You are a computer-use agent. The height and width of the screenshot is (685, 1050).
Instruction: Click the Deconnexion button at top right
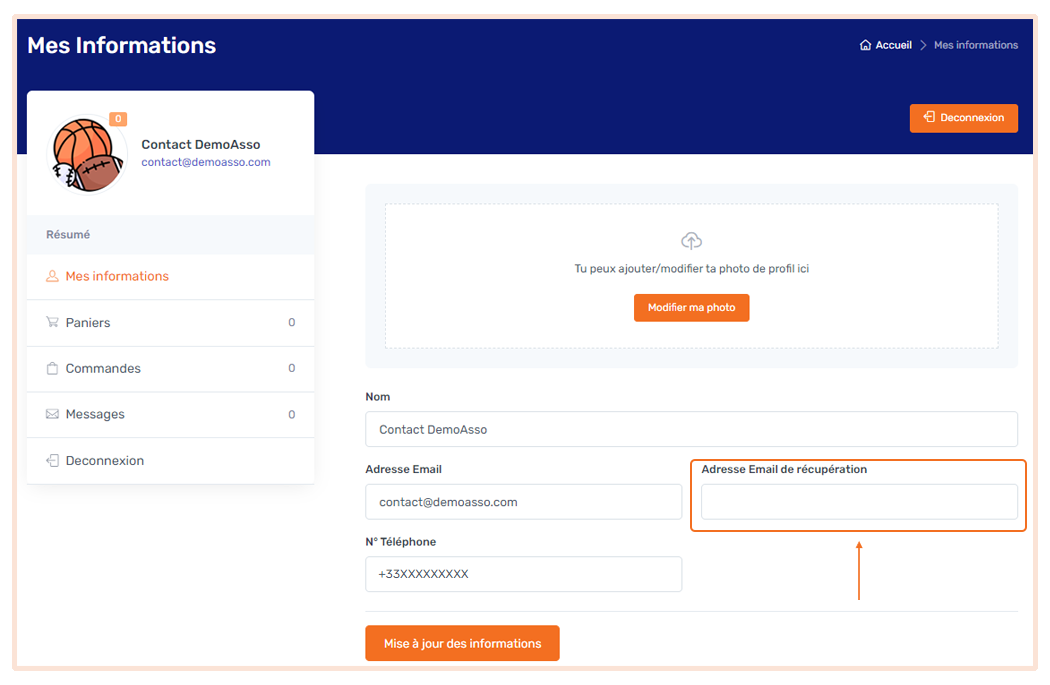(x=963, y=118)
